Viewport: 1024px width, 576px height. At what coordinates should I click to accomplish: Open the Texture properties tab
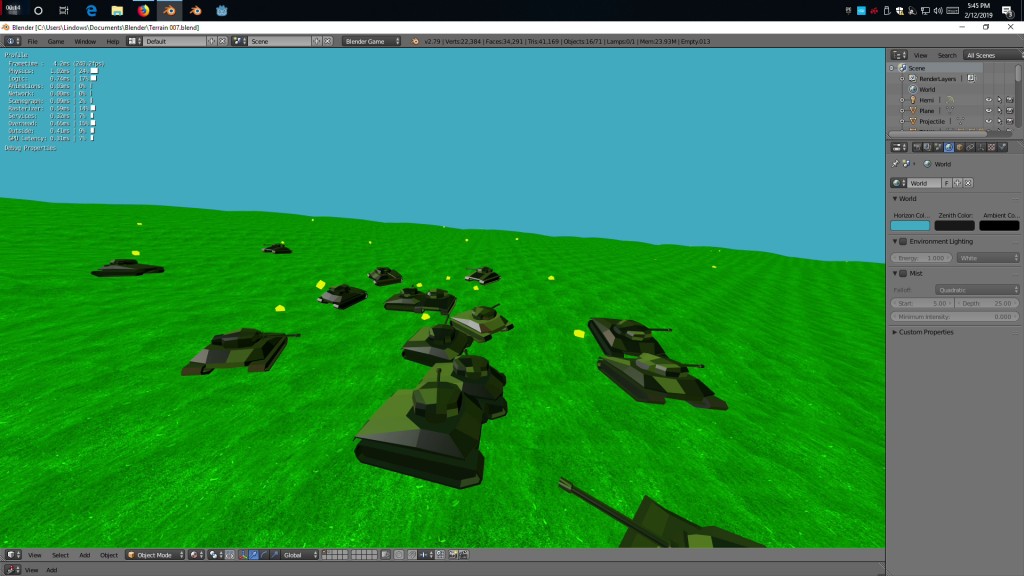pyautogui.click(x=991, y=147)
